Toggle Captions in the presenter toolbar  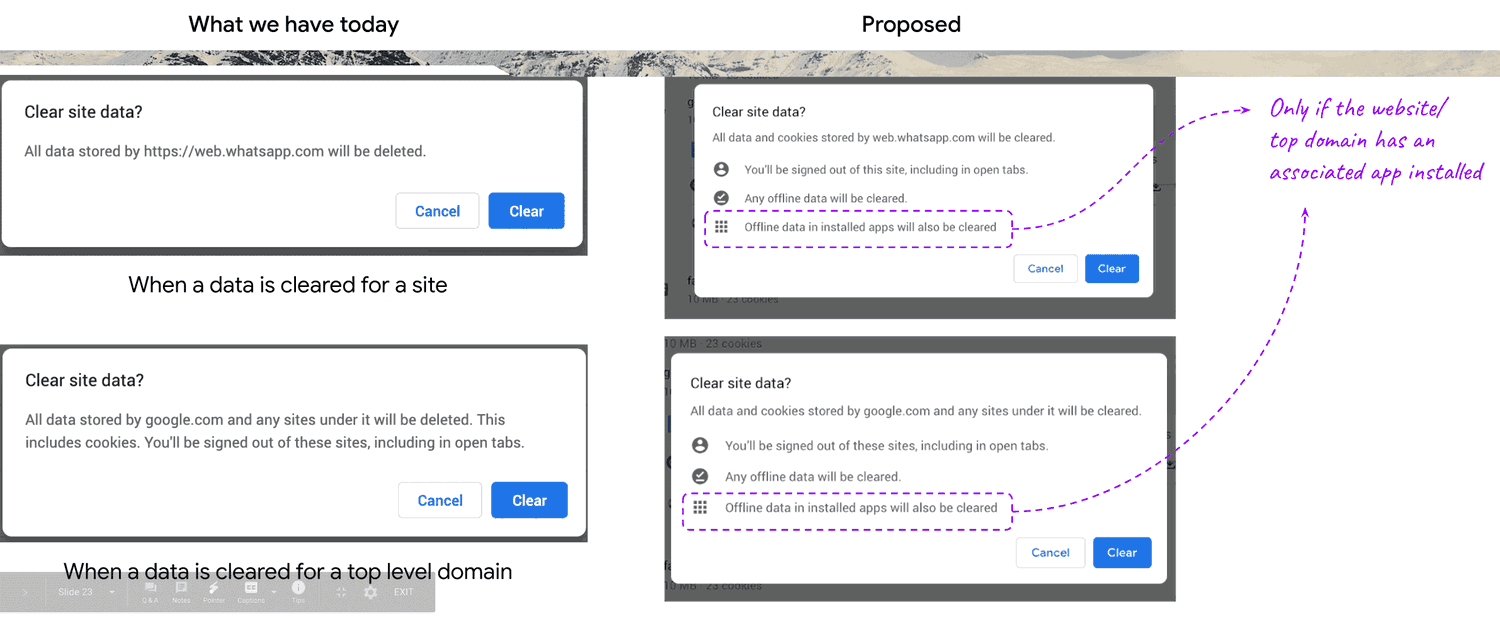tap(251, 591)
